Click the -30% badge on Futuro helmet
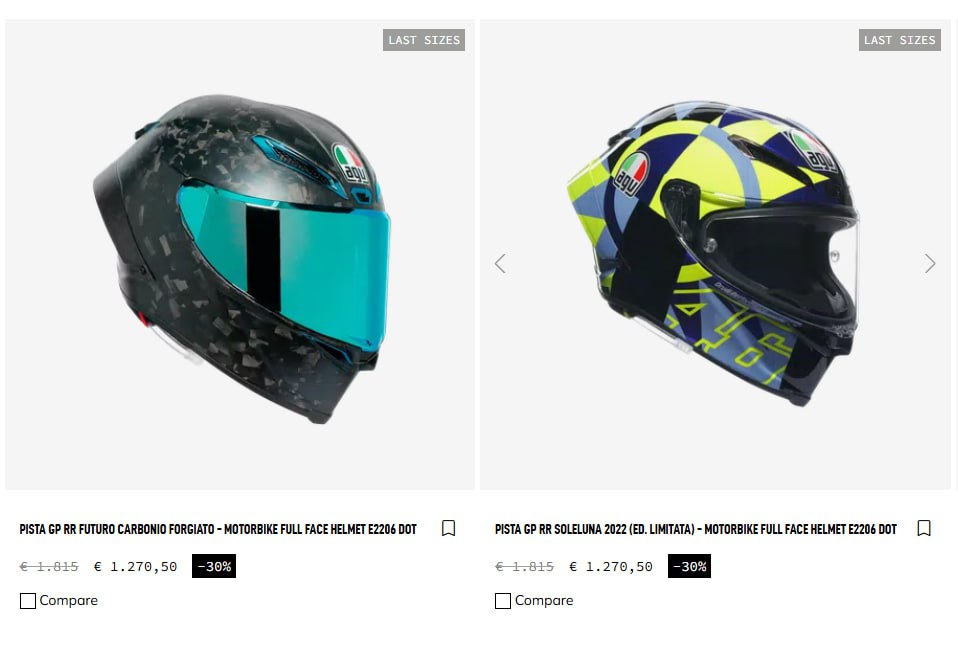This screenshot has width=958, height=653. tap(214, 566)
